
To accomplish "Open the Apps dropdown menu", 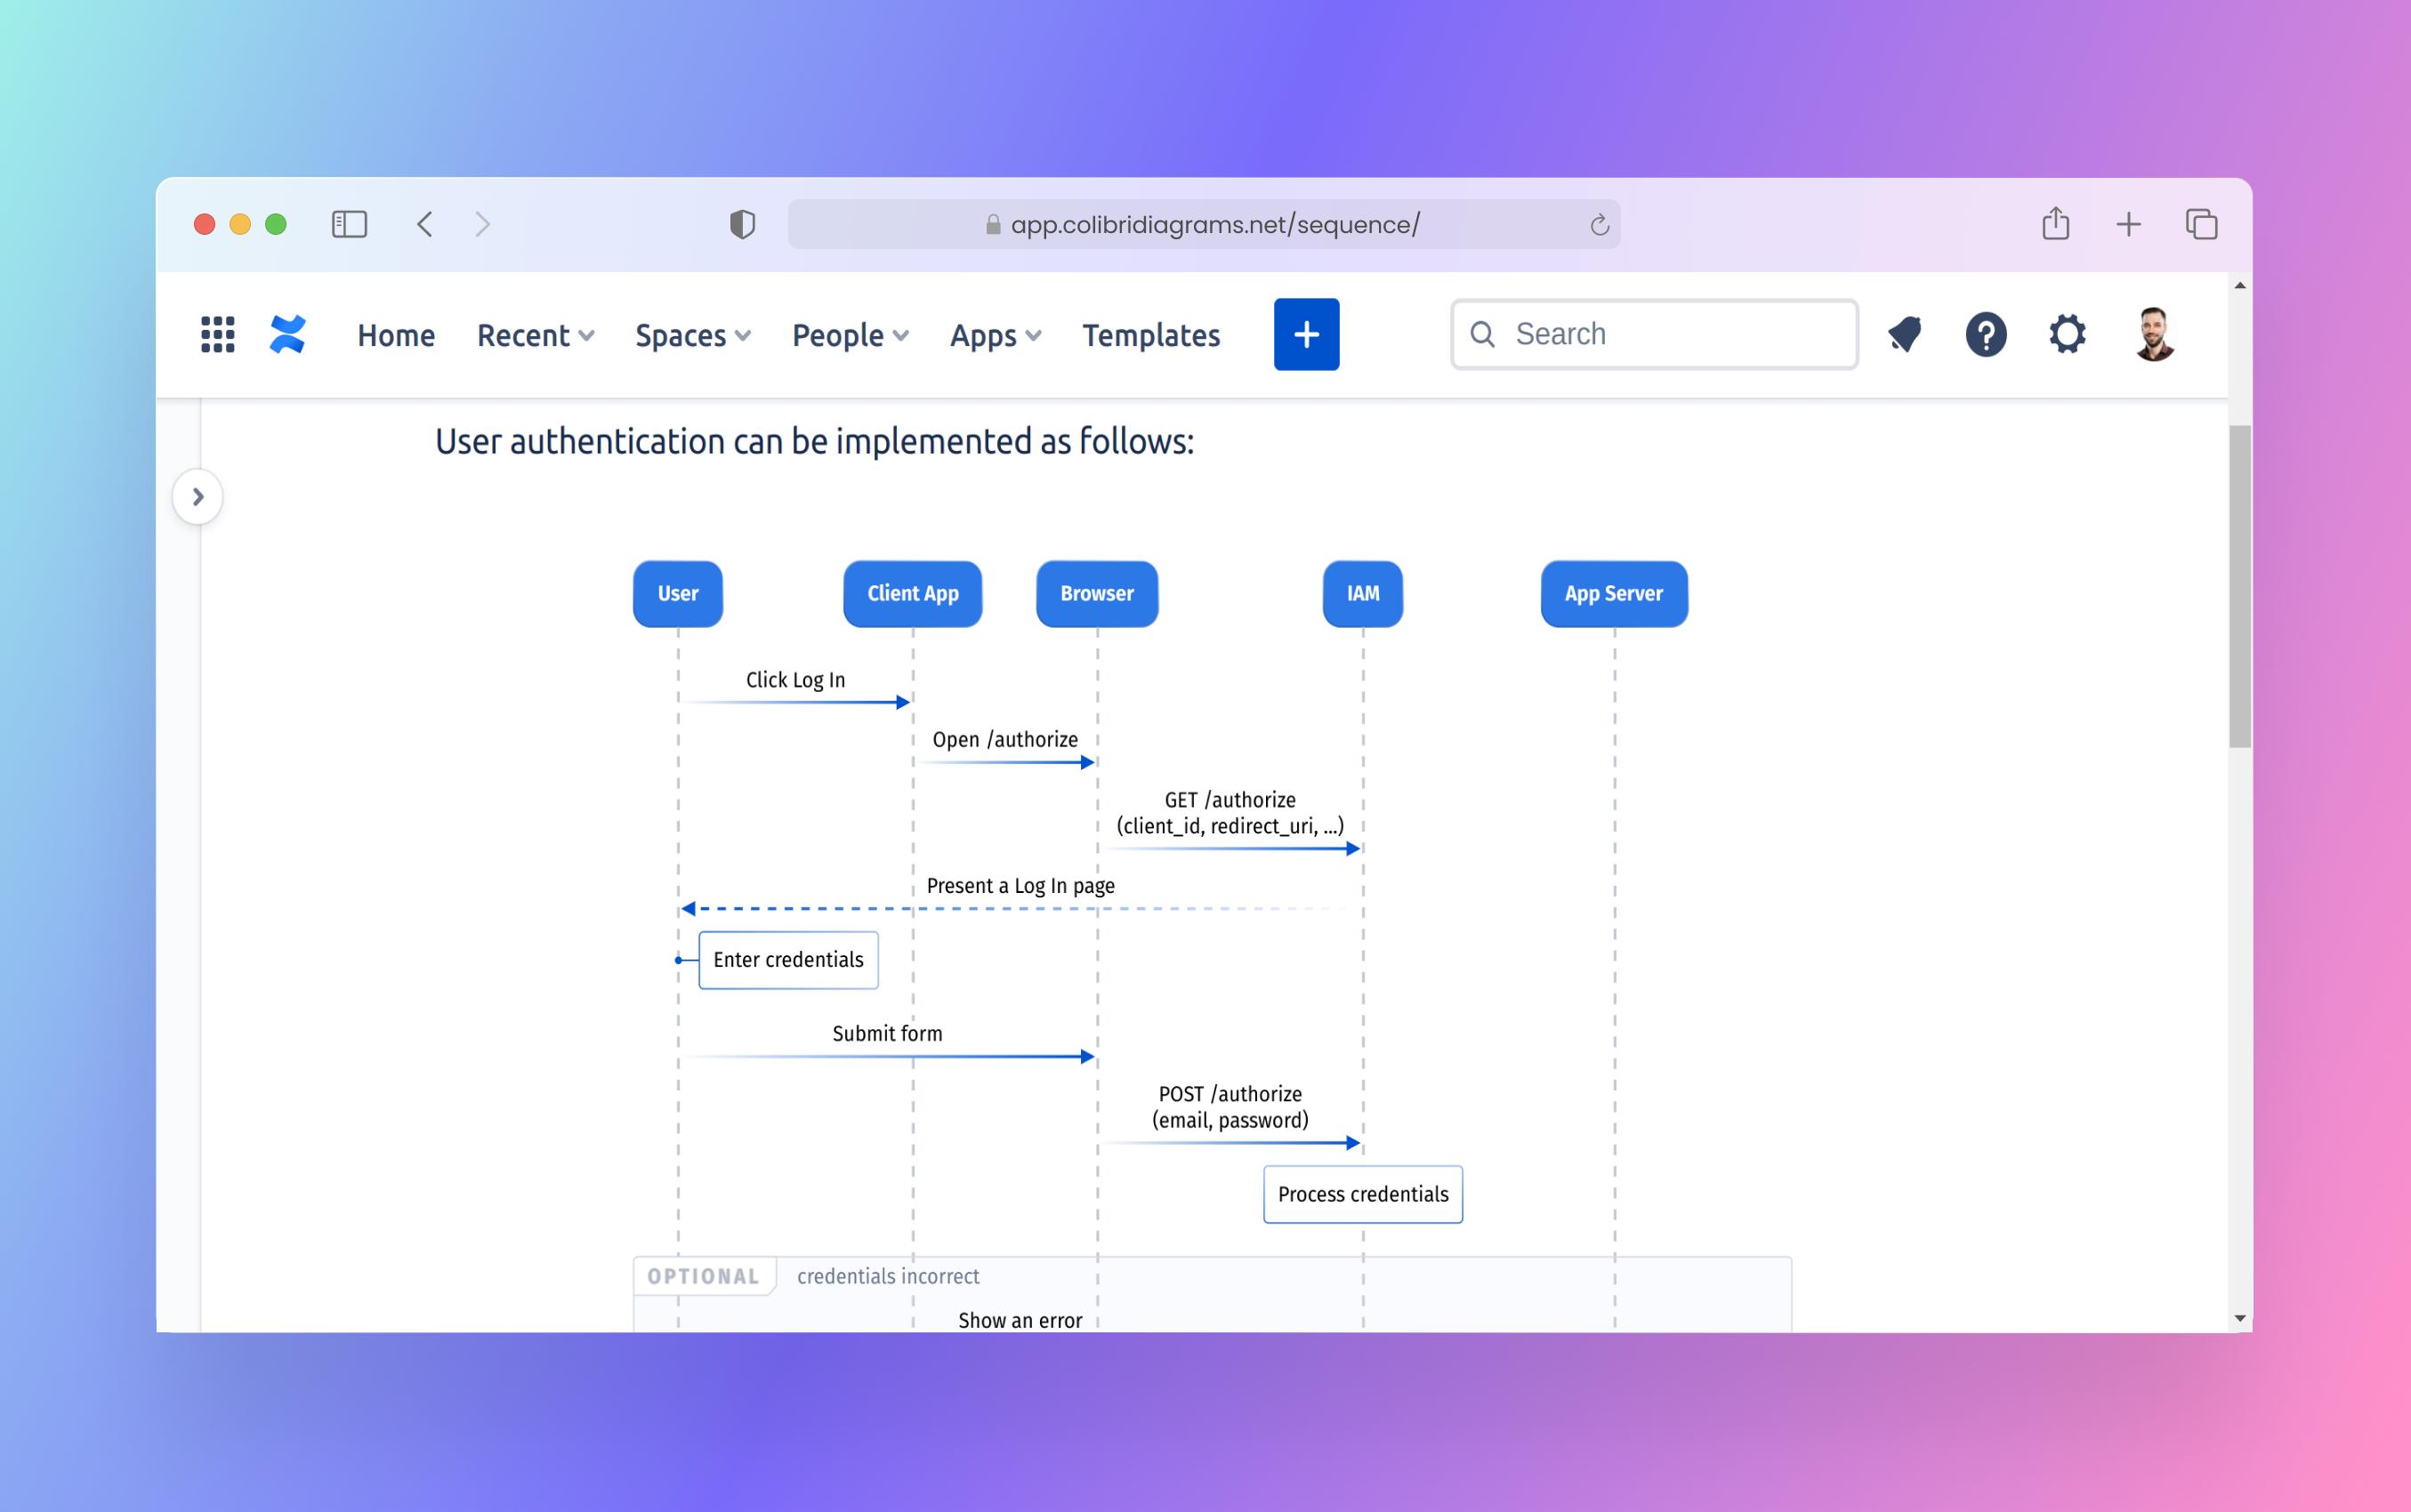I will coord(995,335).
